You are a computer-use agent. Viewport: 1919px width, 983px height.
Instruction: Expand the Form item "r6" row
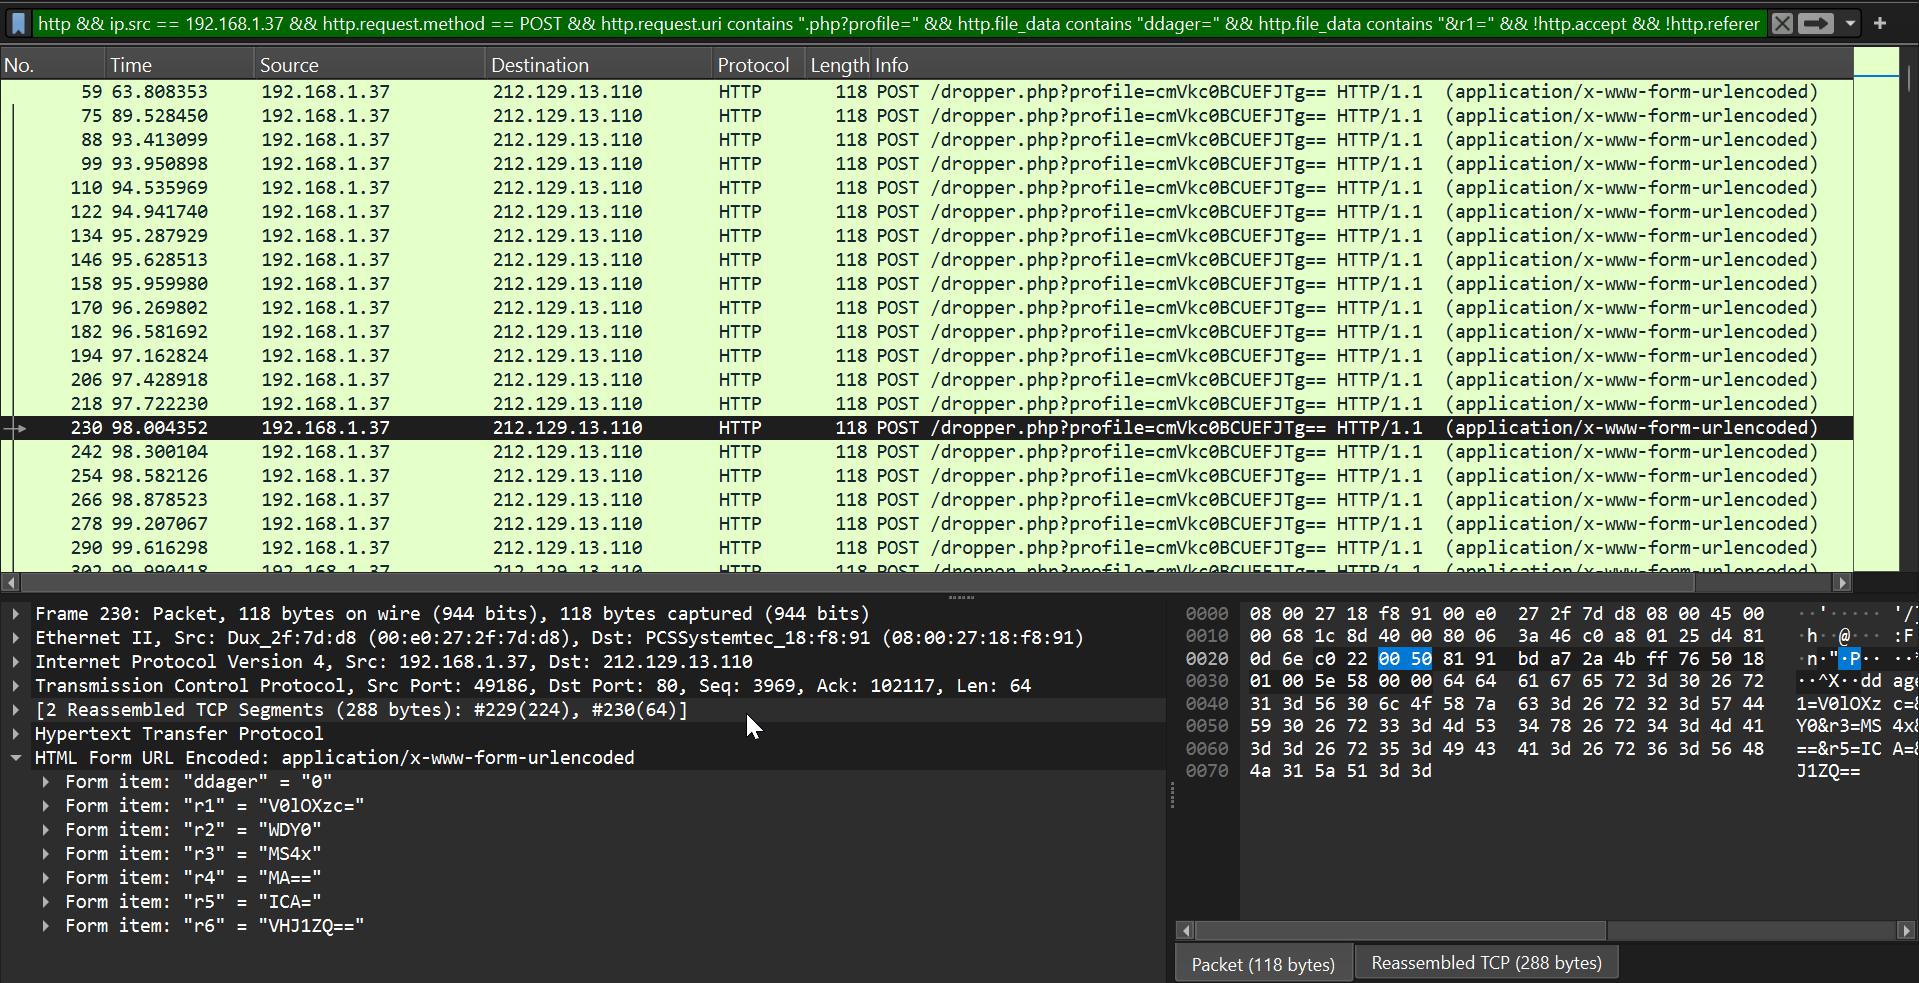point(46,926)
